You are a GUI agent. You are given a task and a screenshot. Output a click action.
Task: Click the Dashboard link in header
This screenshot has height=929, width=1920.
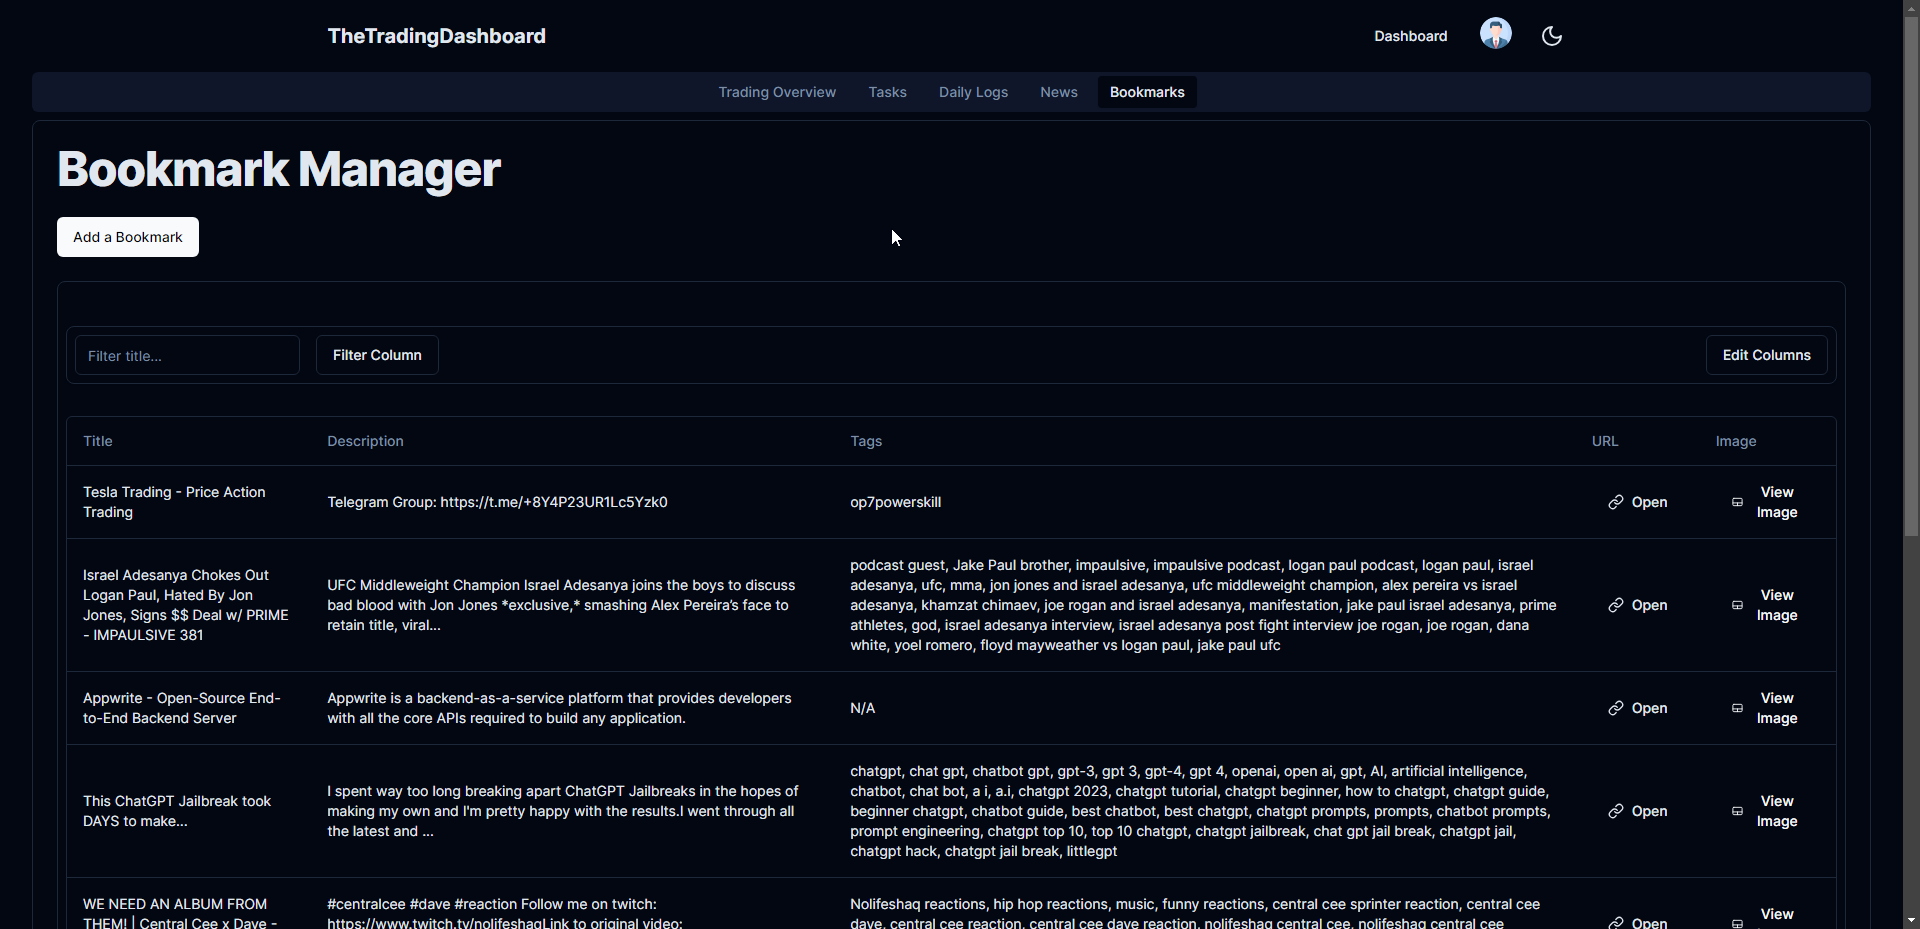(1410, 36)
